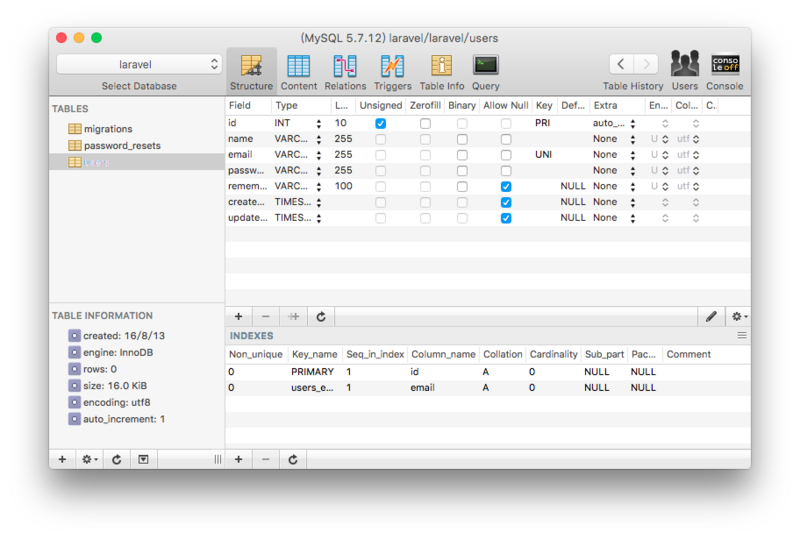
Task: Disable Allow Null for remember token field
Action: [x=506, y=186]
